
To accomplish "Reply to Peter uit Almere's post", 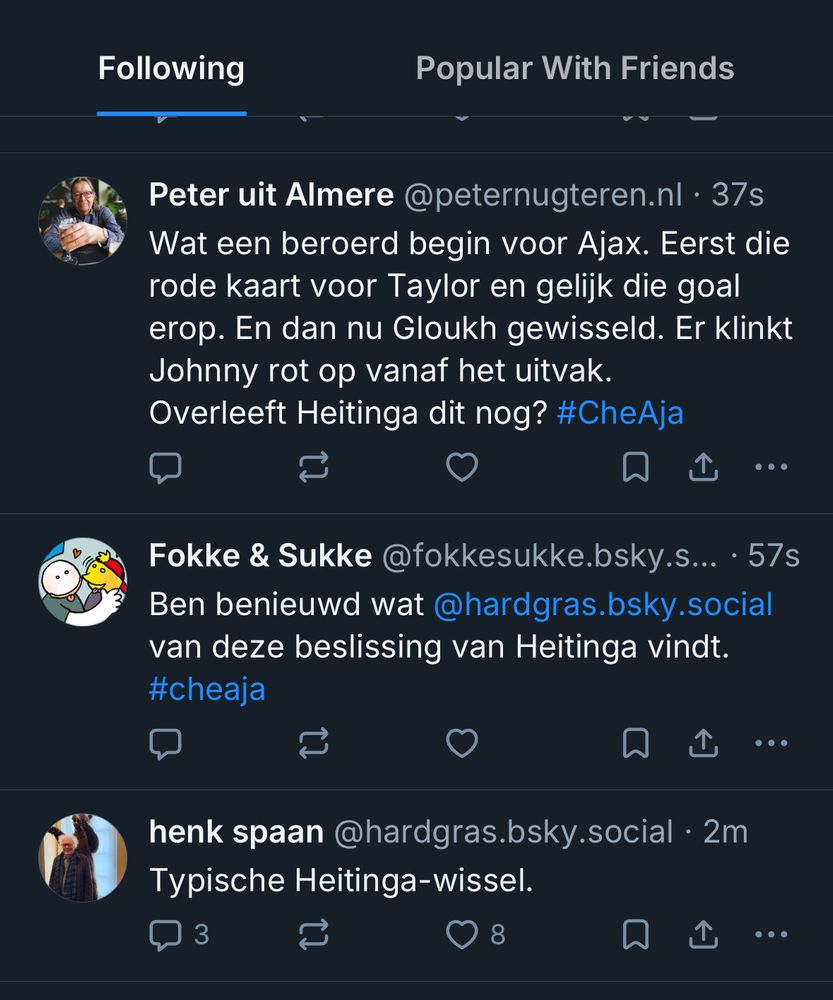I will 165,467.
